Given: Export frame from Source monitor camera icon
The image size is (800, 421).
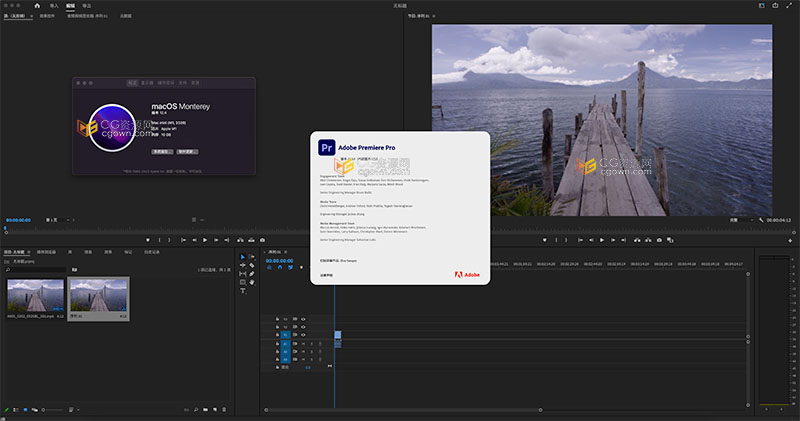Looking at the screenshot, I should (x=262, y=240).
